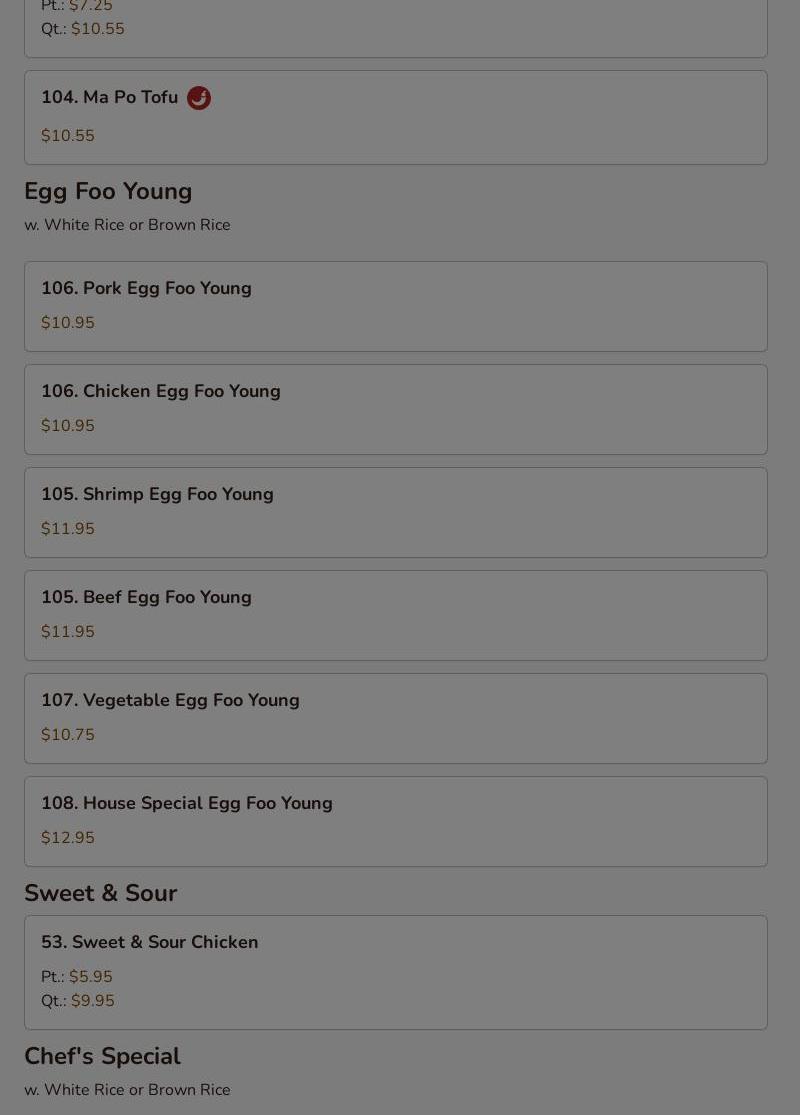Click the $10.75 Vegetable Egg Foo Young price
This screenshot has height=1115, width=800.
[68, 735]
